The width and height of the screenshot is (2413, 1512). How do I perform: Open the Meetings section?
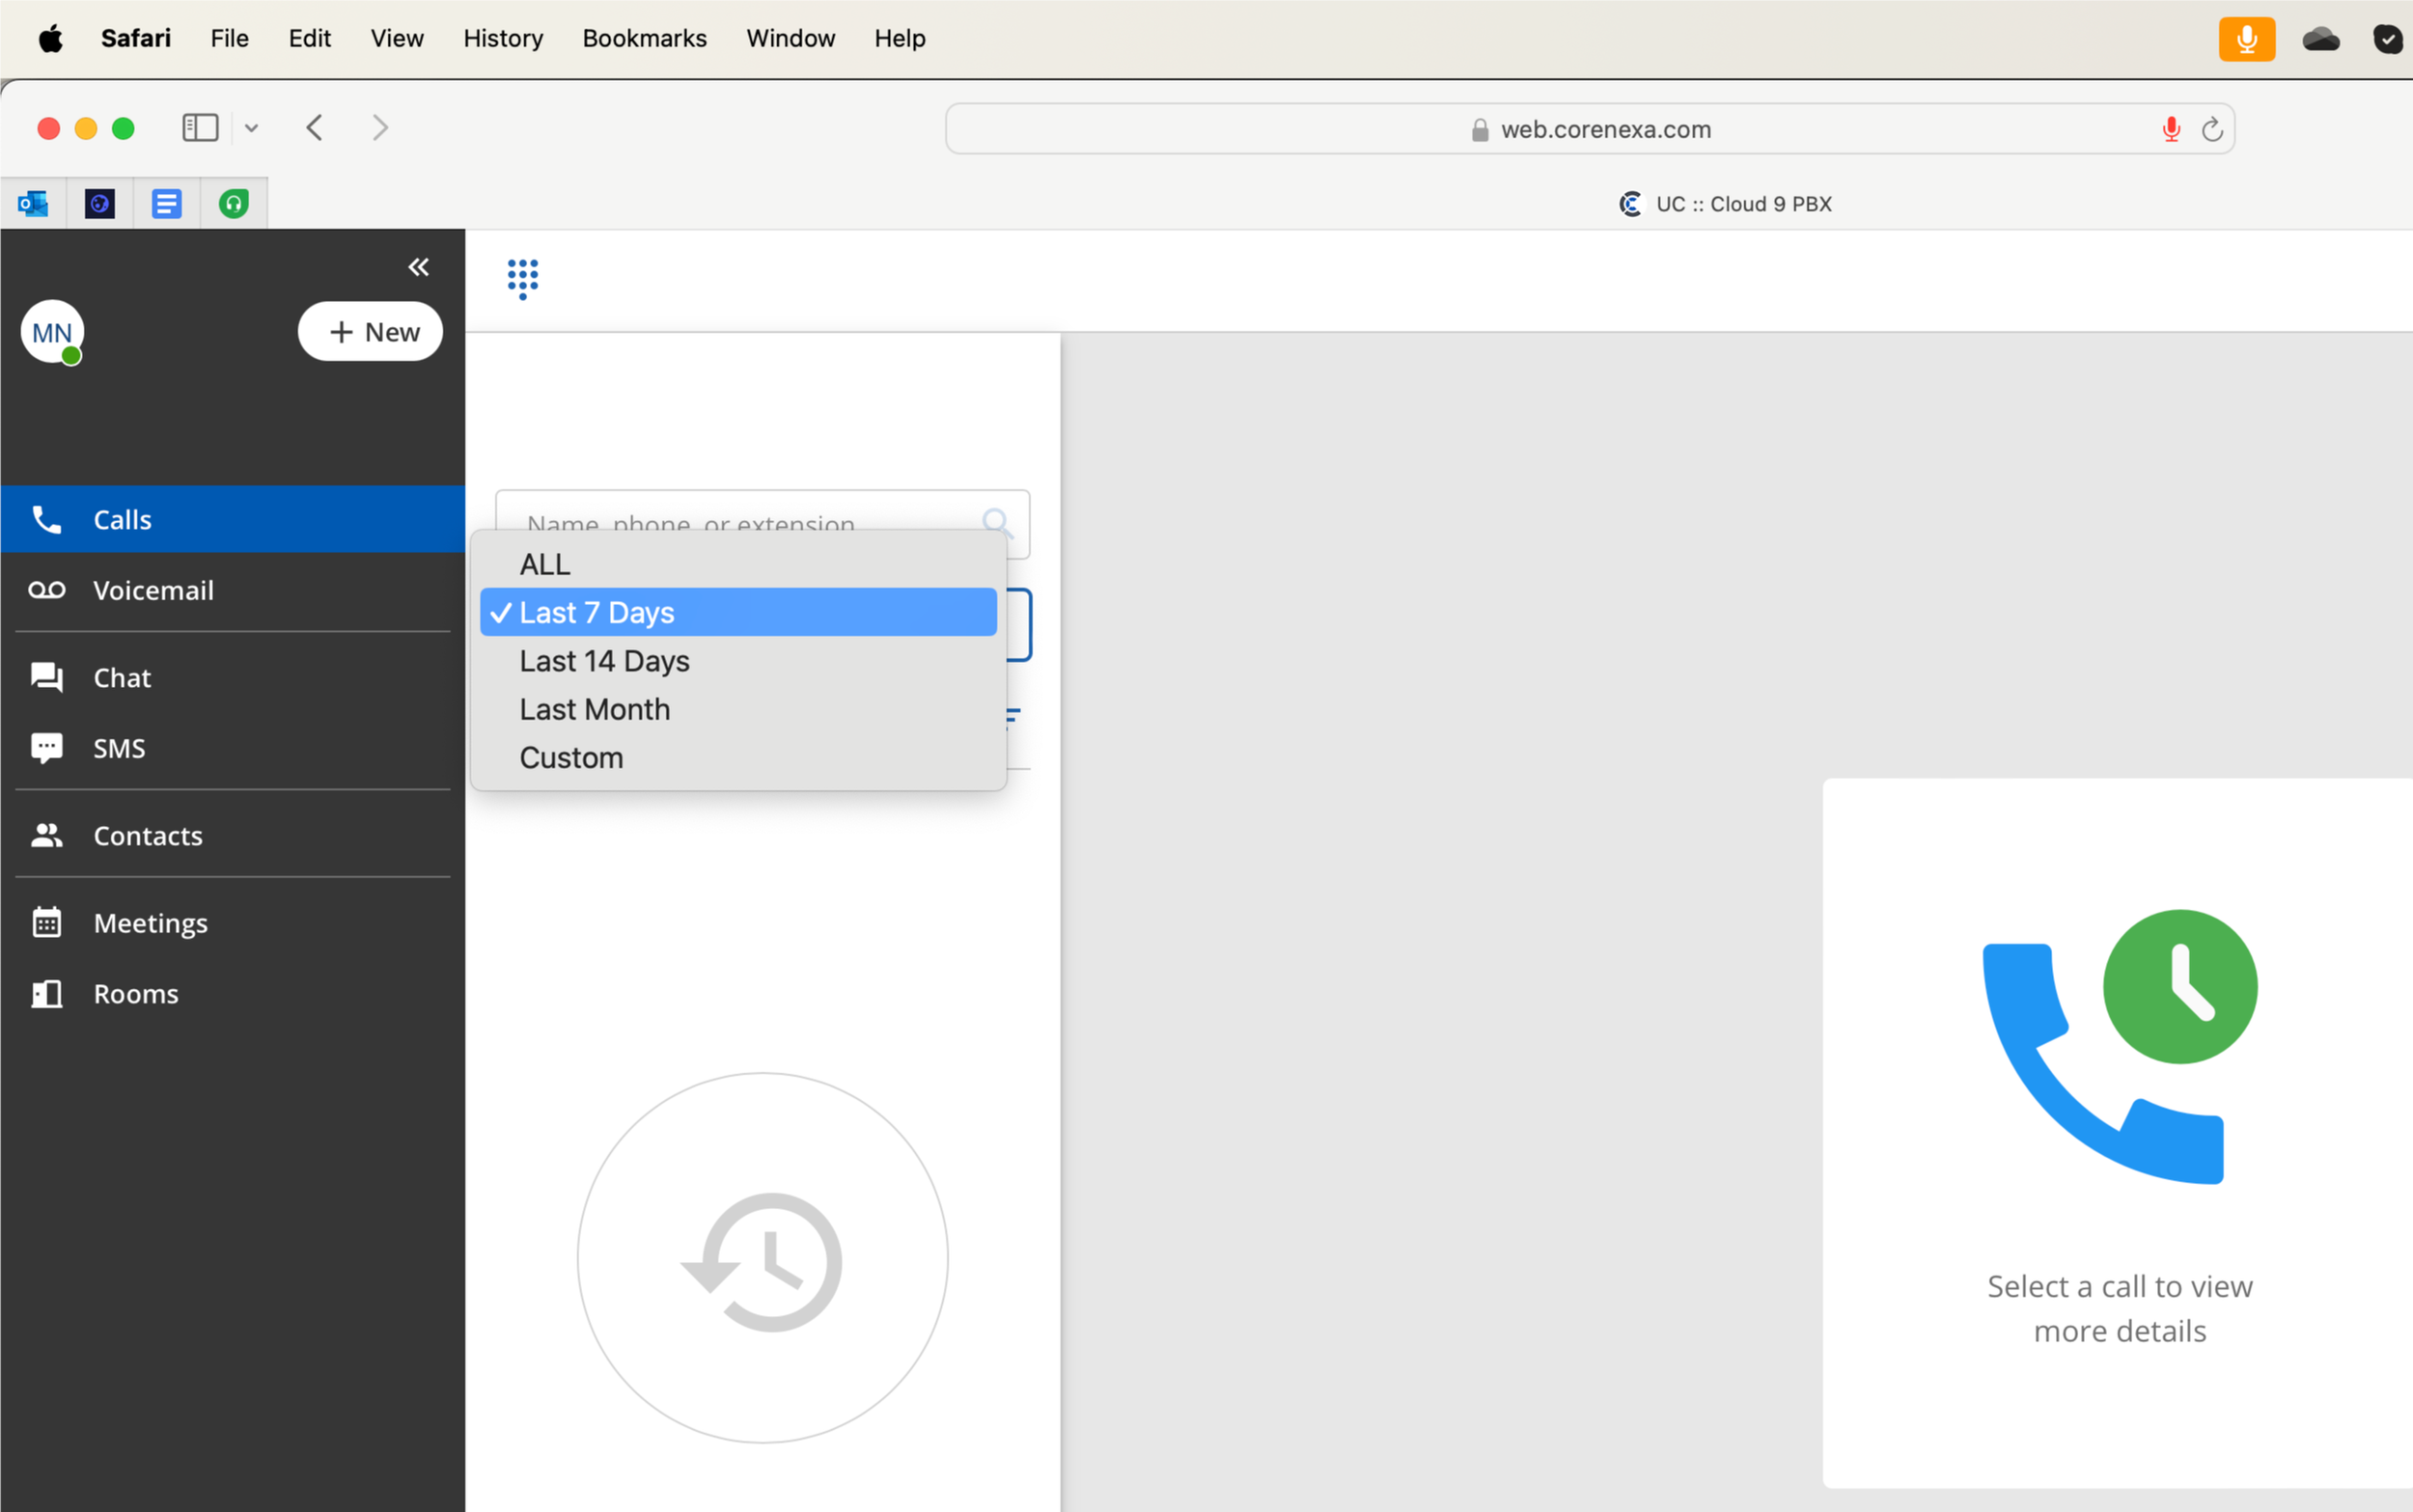[150, 922]
